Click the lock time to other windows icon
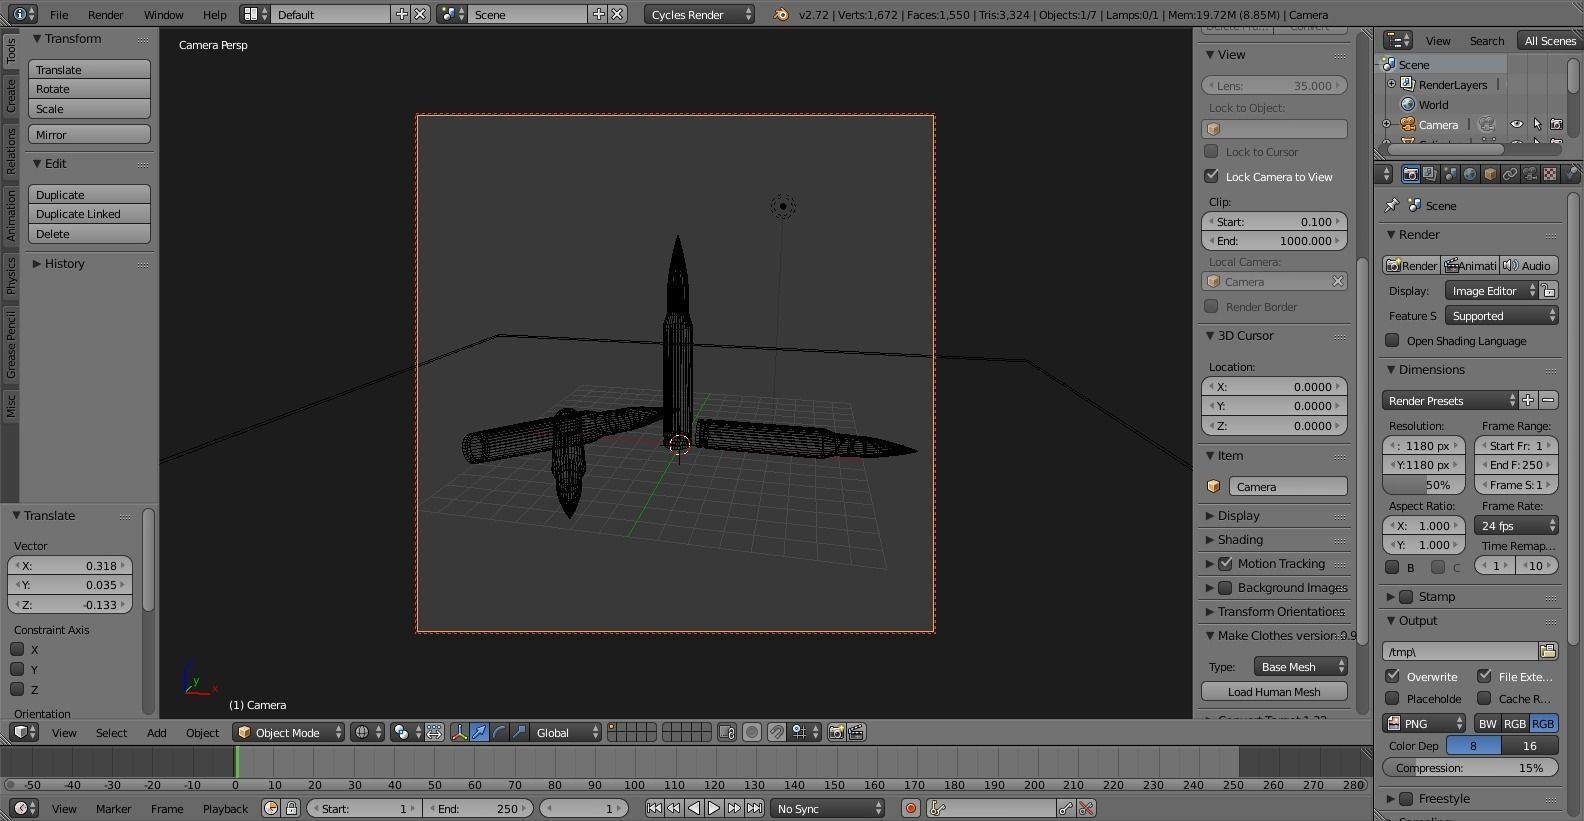 point(291,808)
